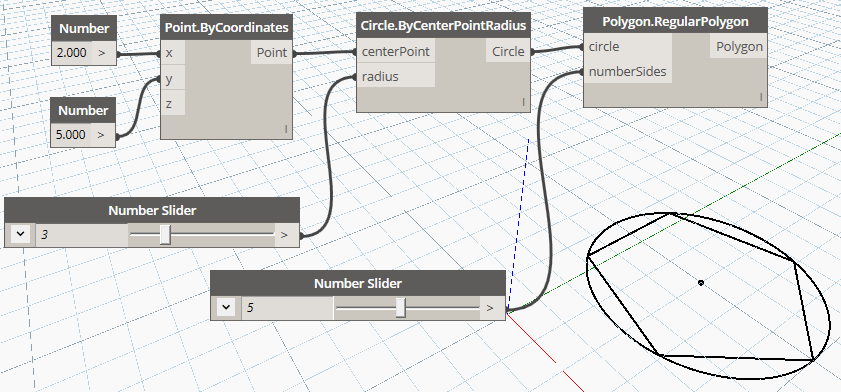
Task: Click the lacing indicator on Circle.ByCenterPointRadius node
Action: pos(524,102)
